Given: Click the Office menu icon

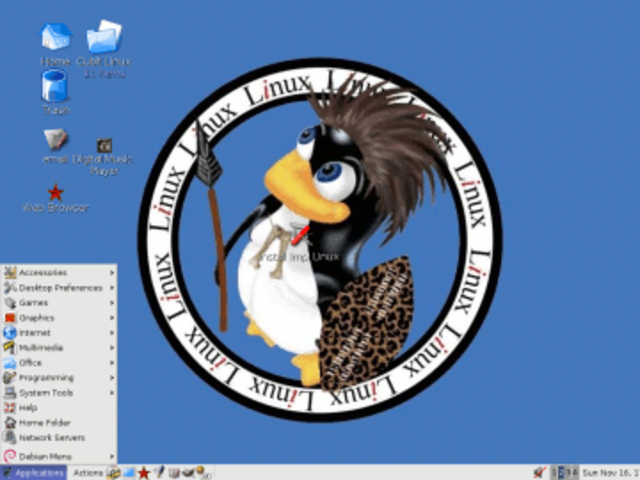Looking at the screenshot, I should 10,362.
